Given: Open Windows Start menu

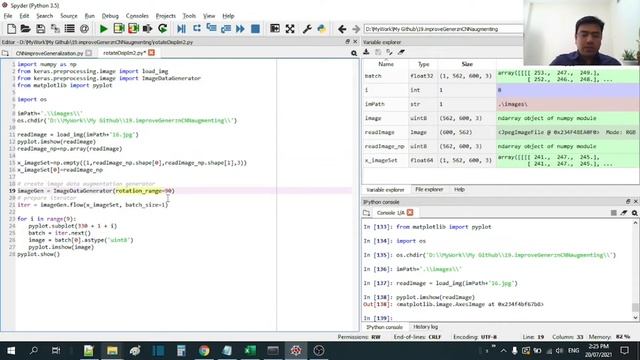Looking at the screenshot, I should click(x=11, y=351).
